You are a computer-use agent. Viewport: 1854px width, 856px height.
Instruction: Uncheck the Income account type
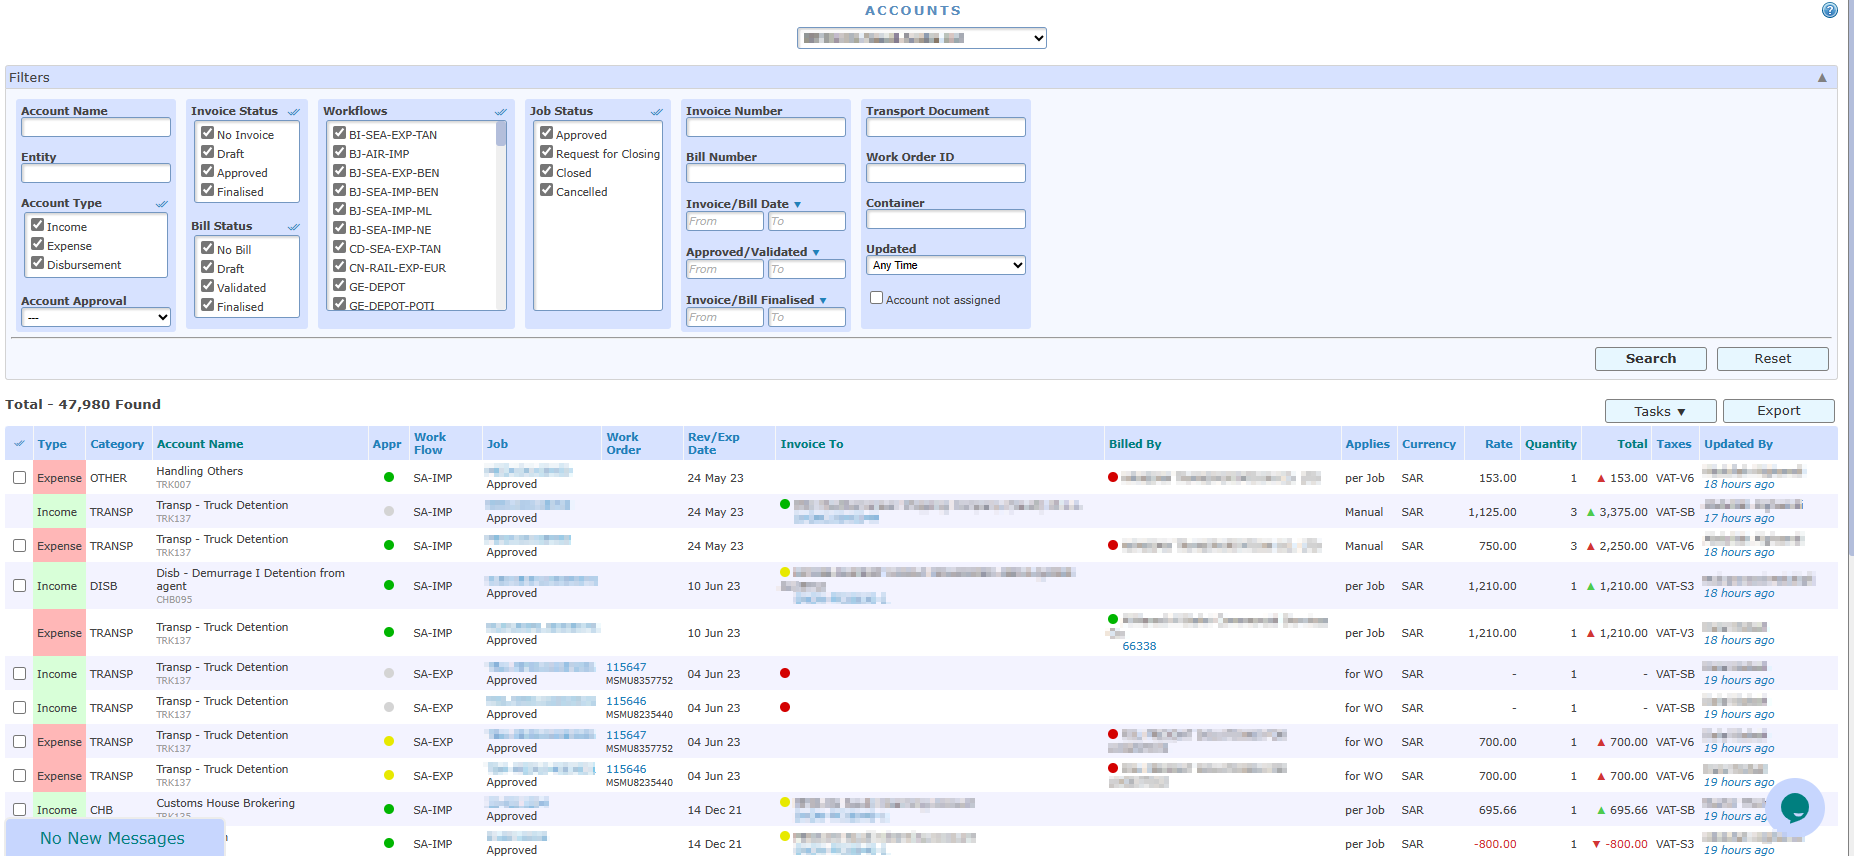pyautogui.click(x=38, y=225)
